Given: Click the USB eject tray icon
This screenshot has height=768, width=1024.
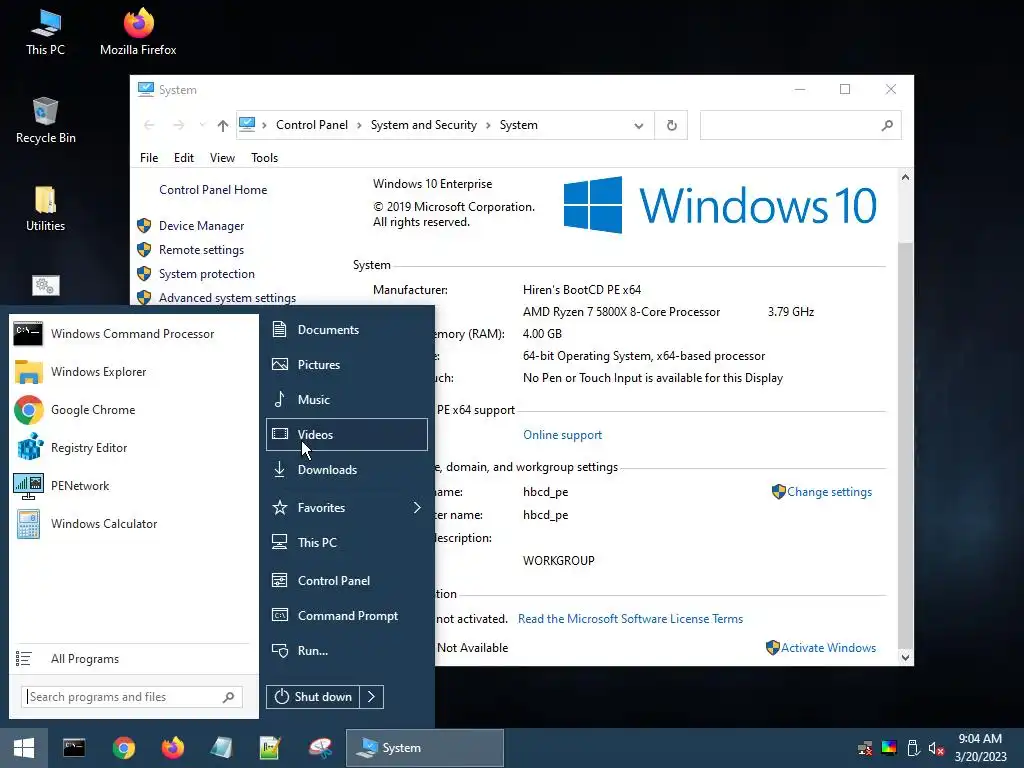Looking at the screenshot, I should click(x=913, y=748).
